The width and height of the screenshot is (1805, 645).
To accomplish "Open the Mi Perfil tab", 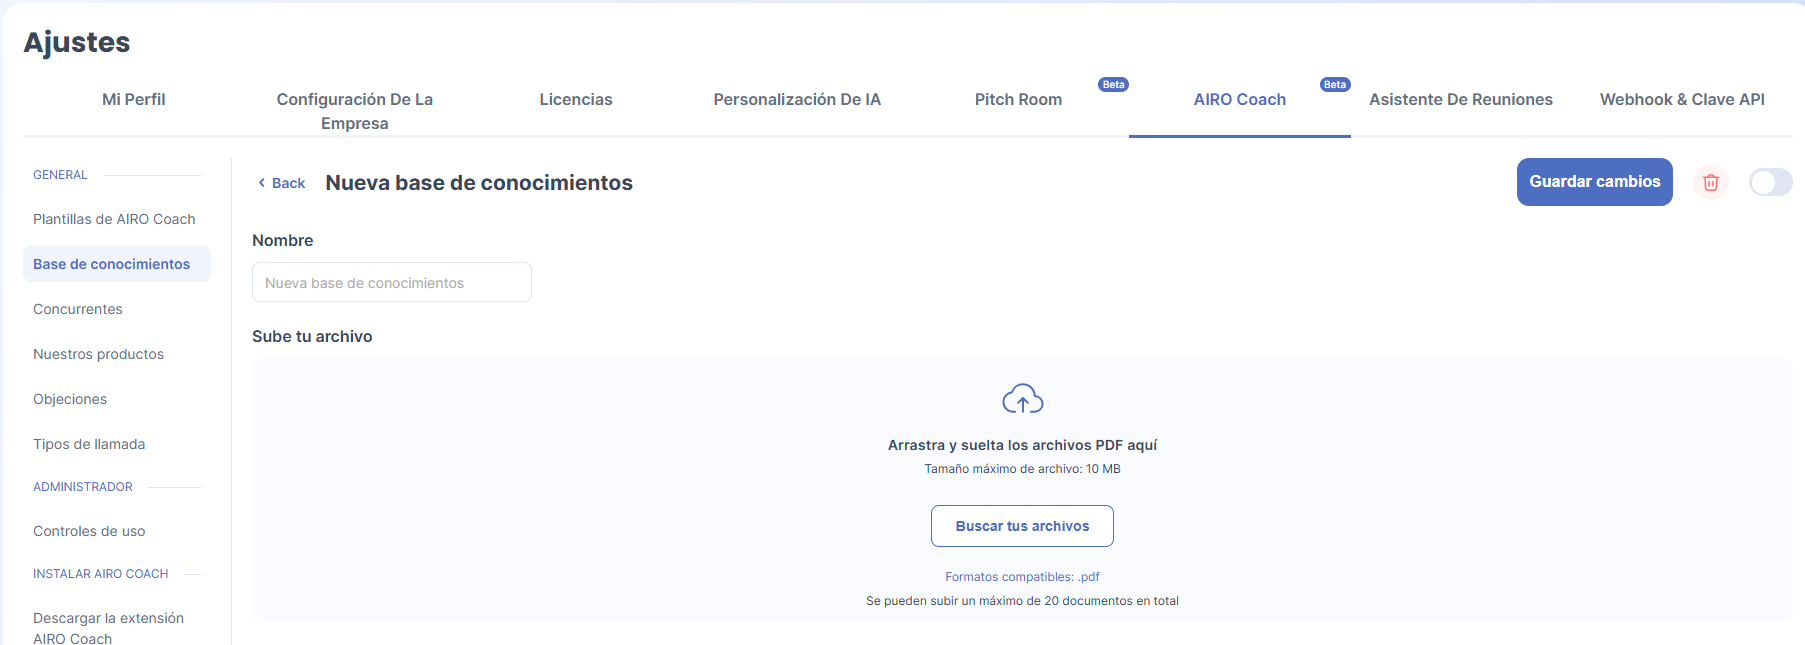I will (x=133, y=100).
